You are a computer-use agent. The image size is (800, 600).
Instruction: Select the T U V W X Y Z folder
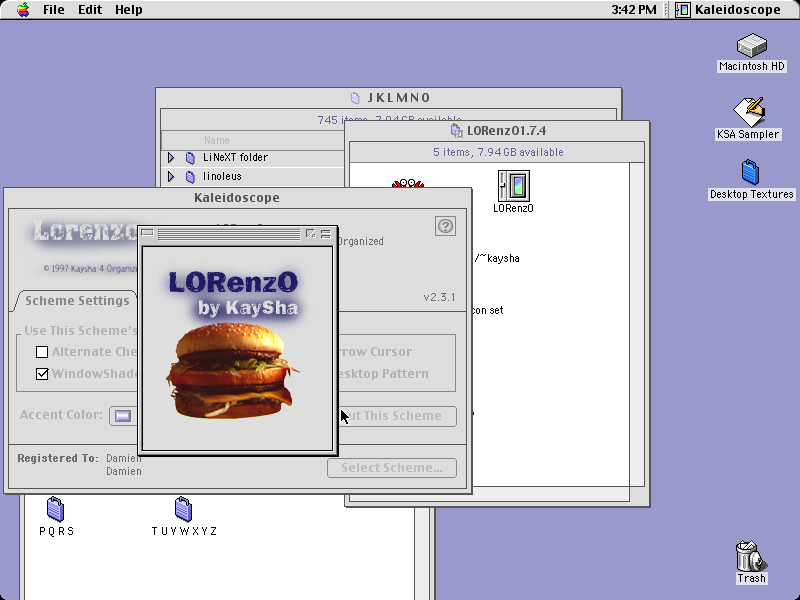coord(184,510)
